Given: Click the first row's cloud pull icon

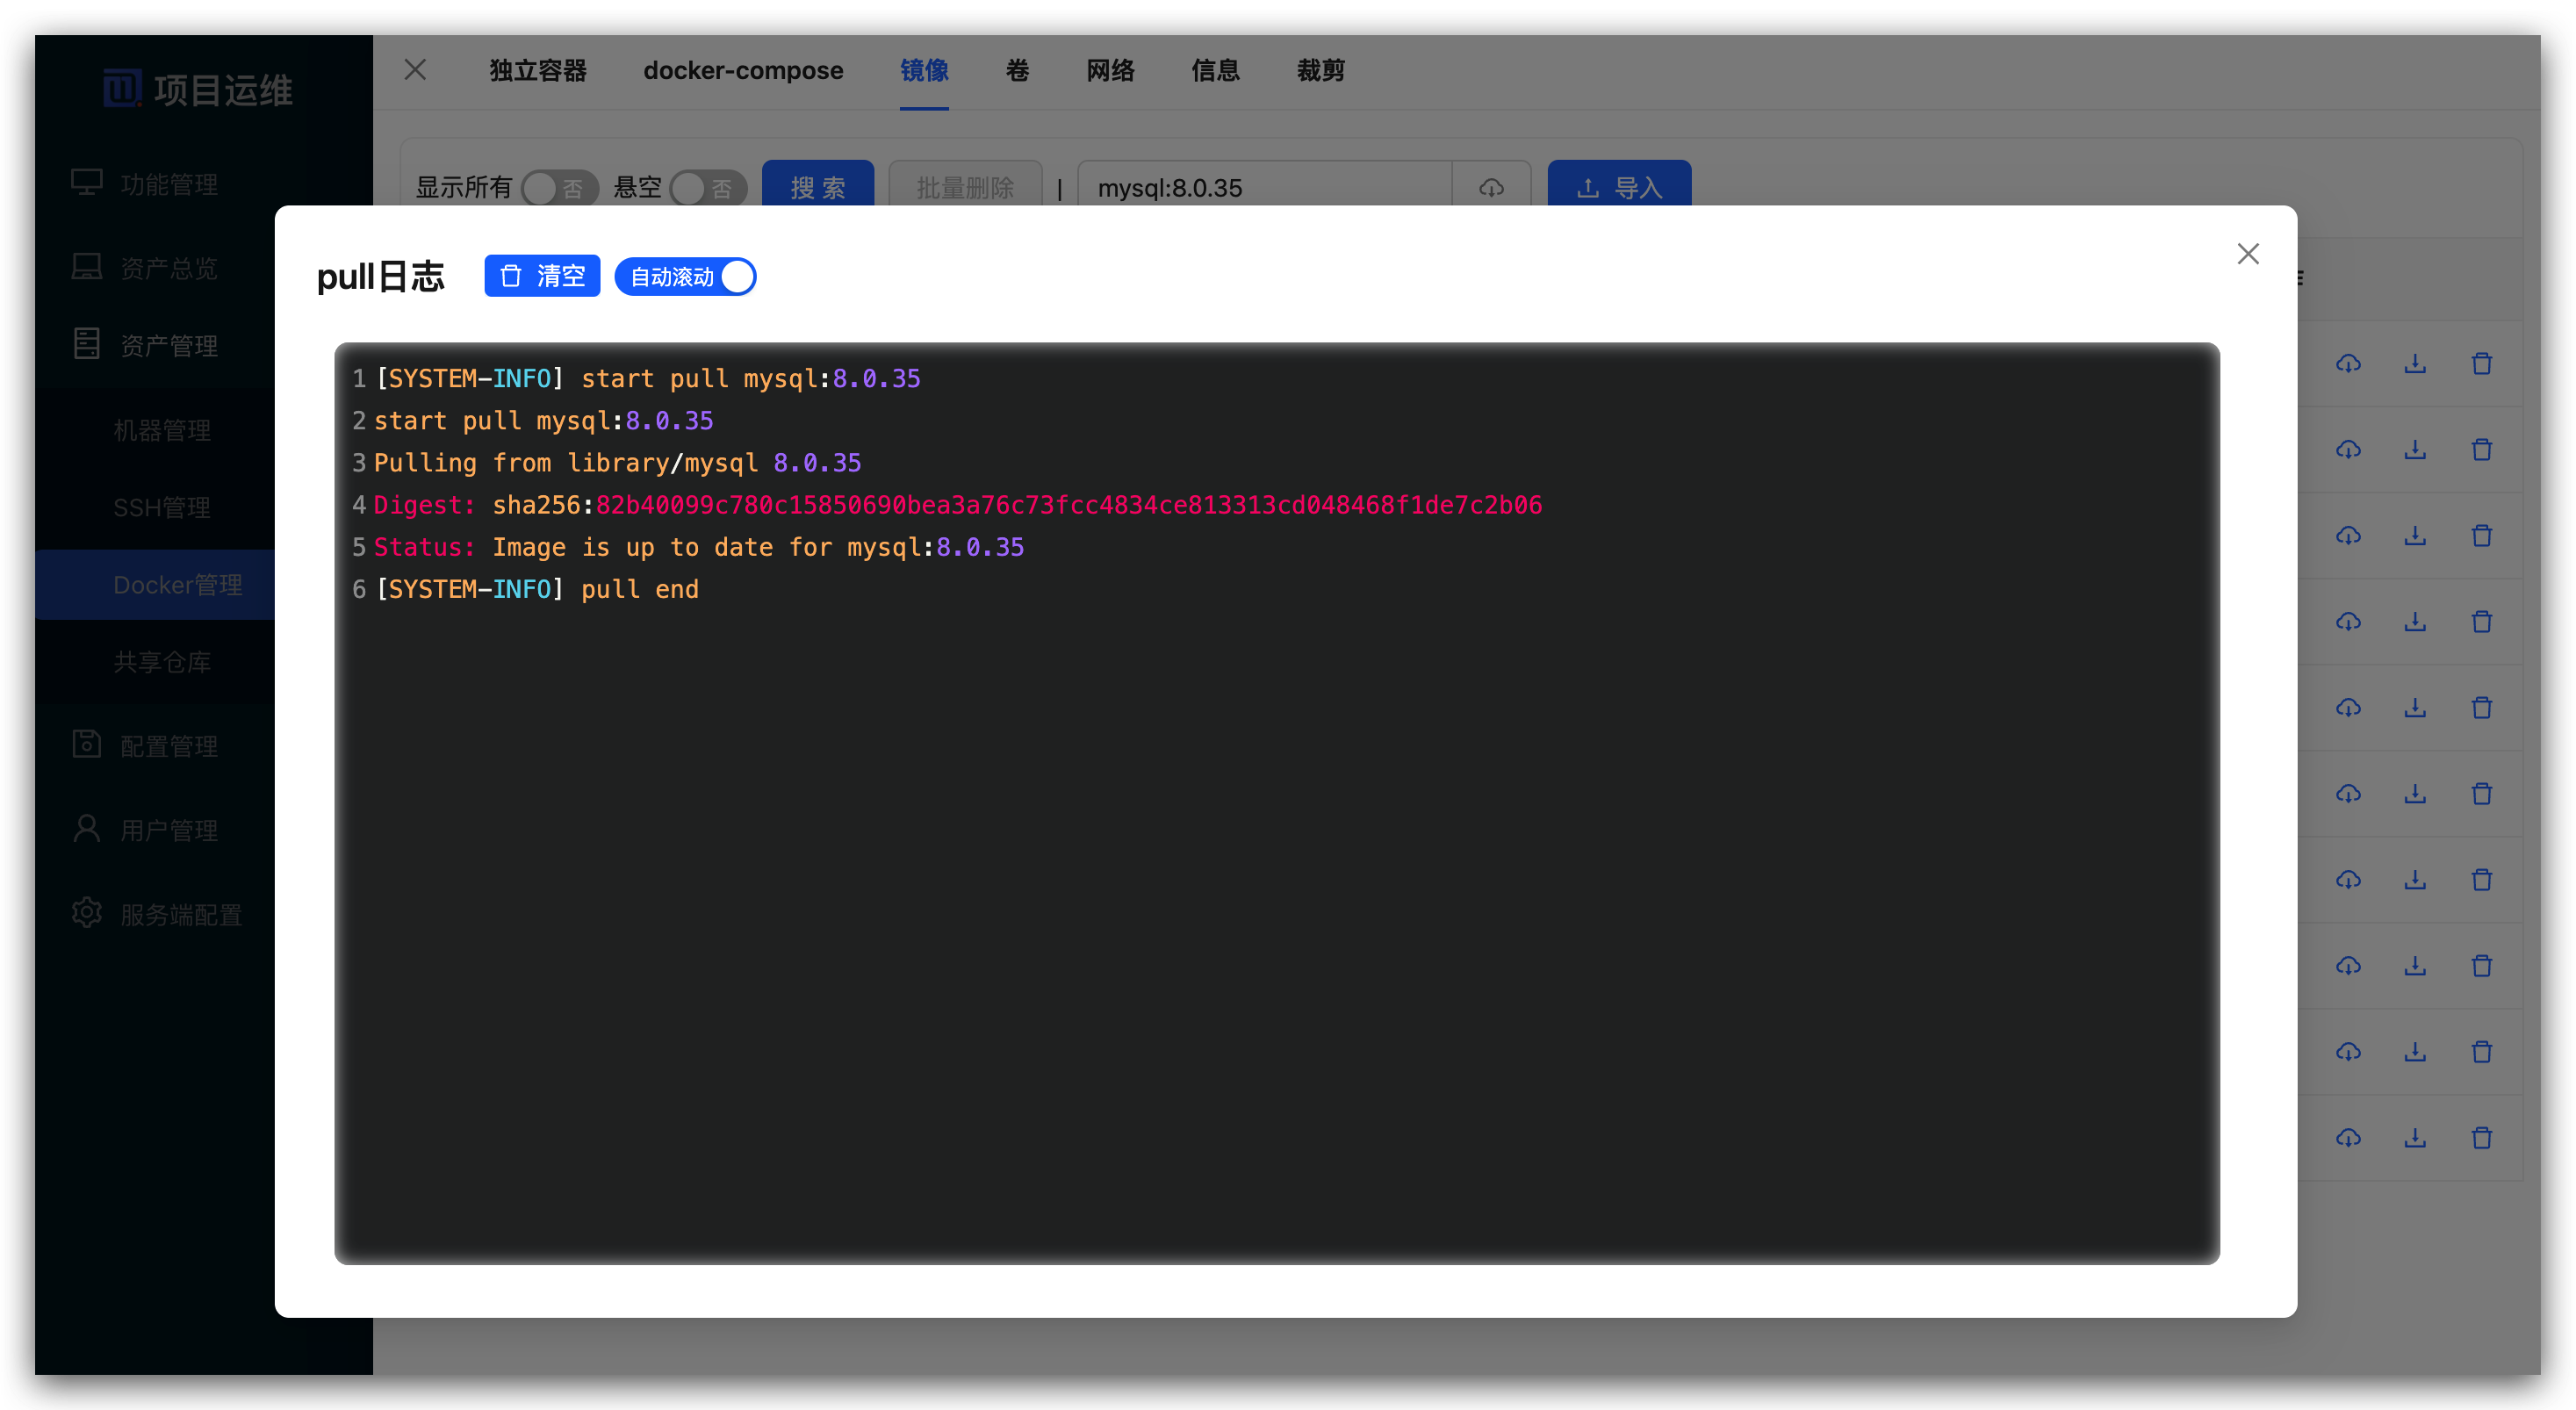Looking at the screenshot, I should point(2348,364).
